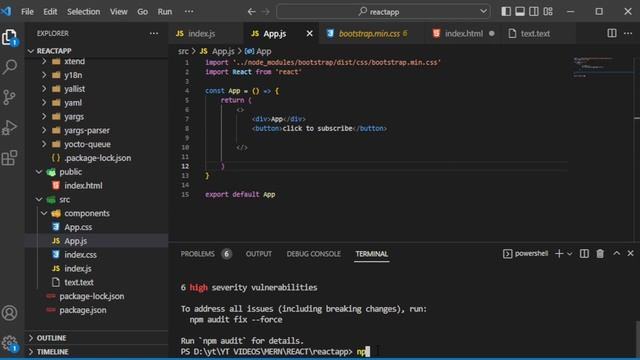Expand the yocto-queue folder
This screenshot has height=360, width=640.
click(96, 144)
